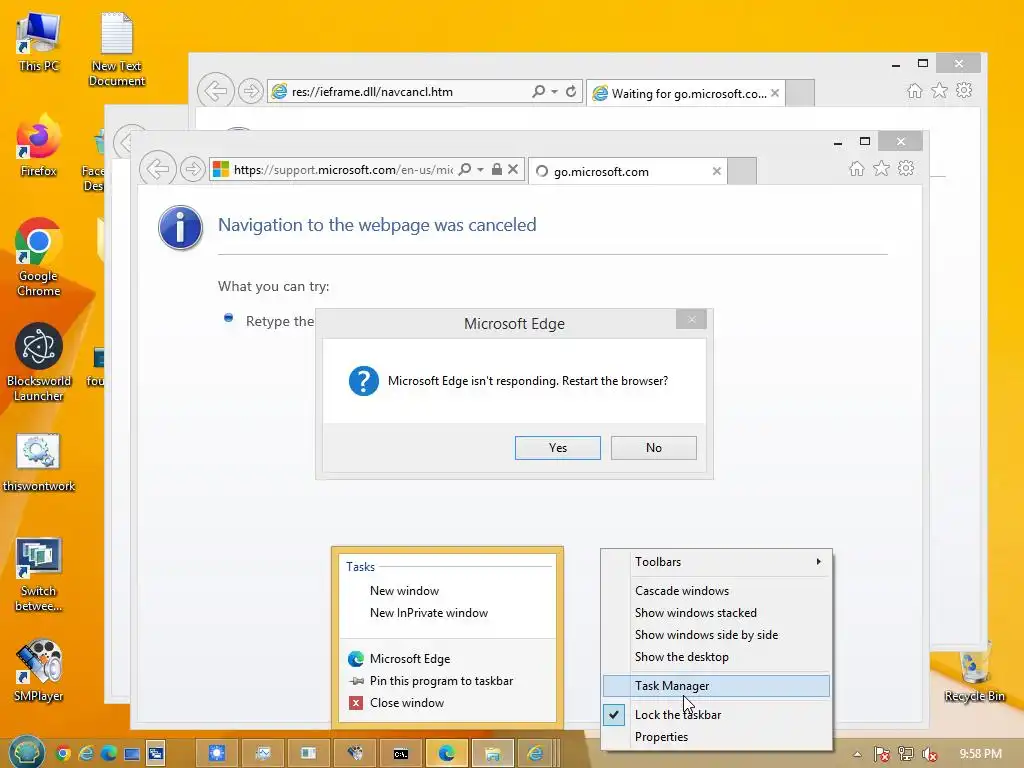1024x768 pixels.
Task: Select Cascade windows
Action: [x=716, y=590]
